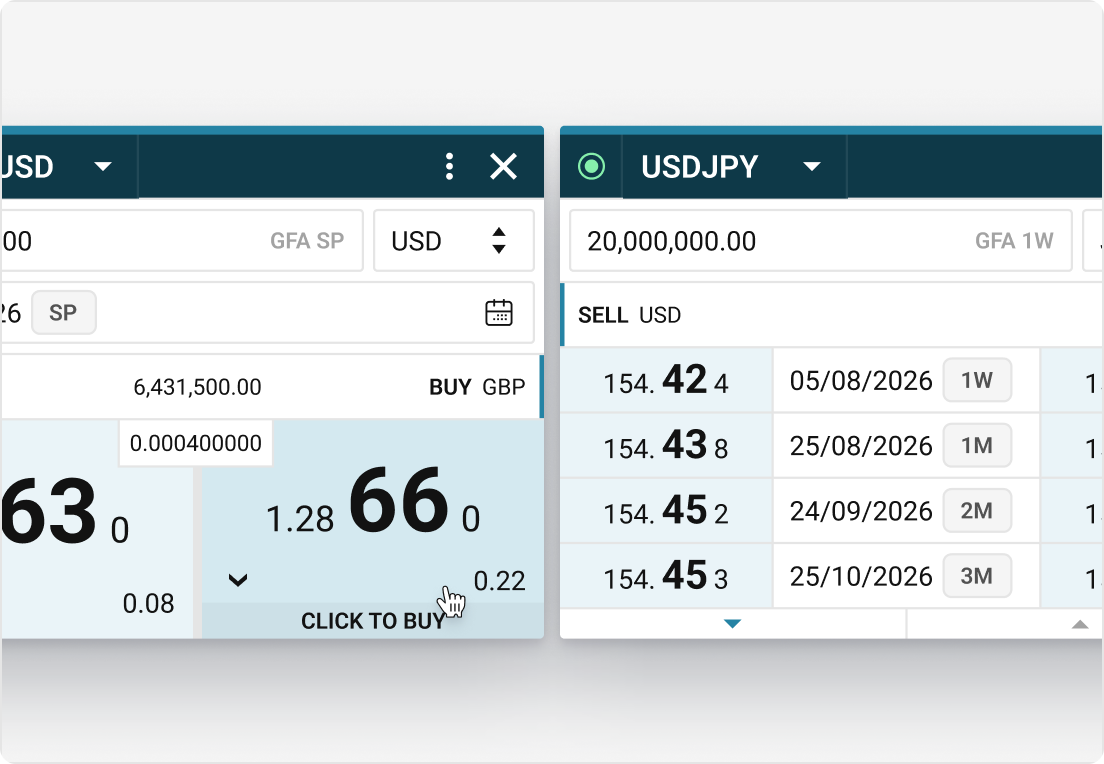Click the 6,431,500.00 amount
The width and height of the screenshot is (1104, 764).
197,387
